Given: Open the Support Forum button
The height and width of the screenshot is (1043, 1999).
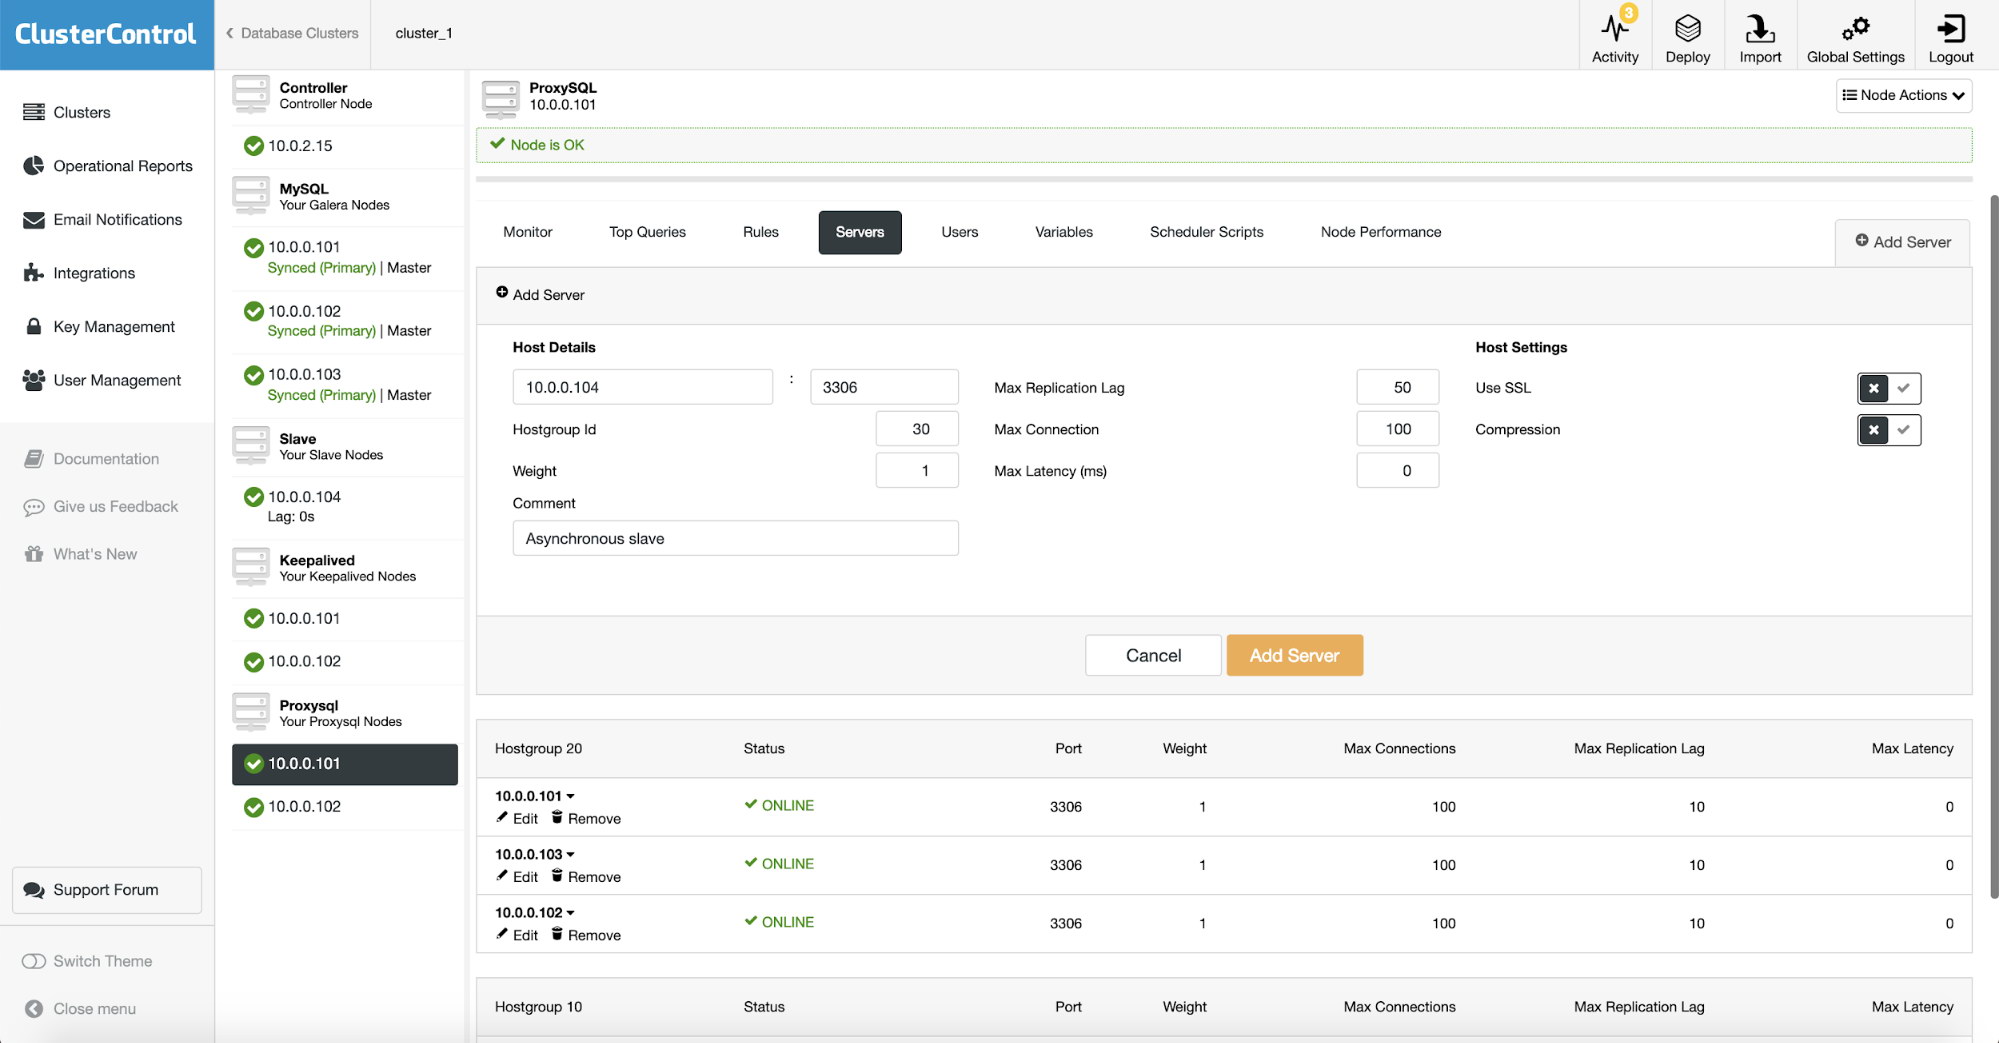Looking at the screenshot, I should coord(107,890).
